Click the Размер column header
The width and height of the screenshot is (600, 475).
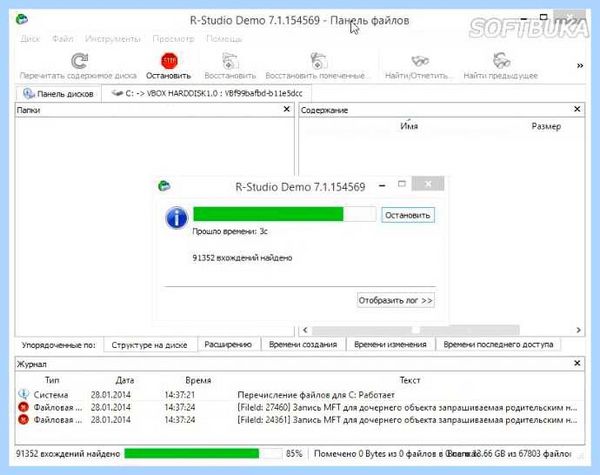pyautogui.click(x=546, y=126)
